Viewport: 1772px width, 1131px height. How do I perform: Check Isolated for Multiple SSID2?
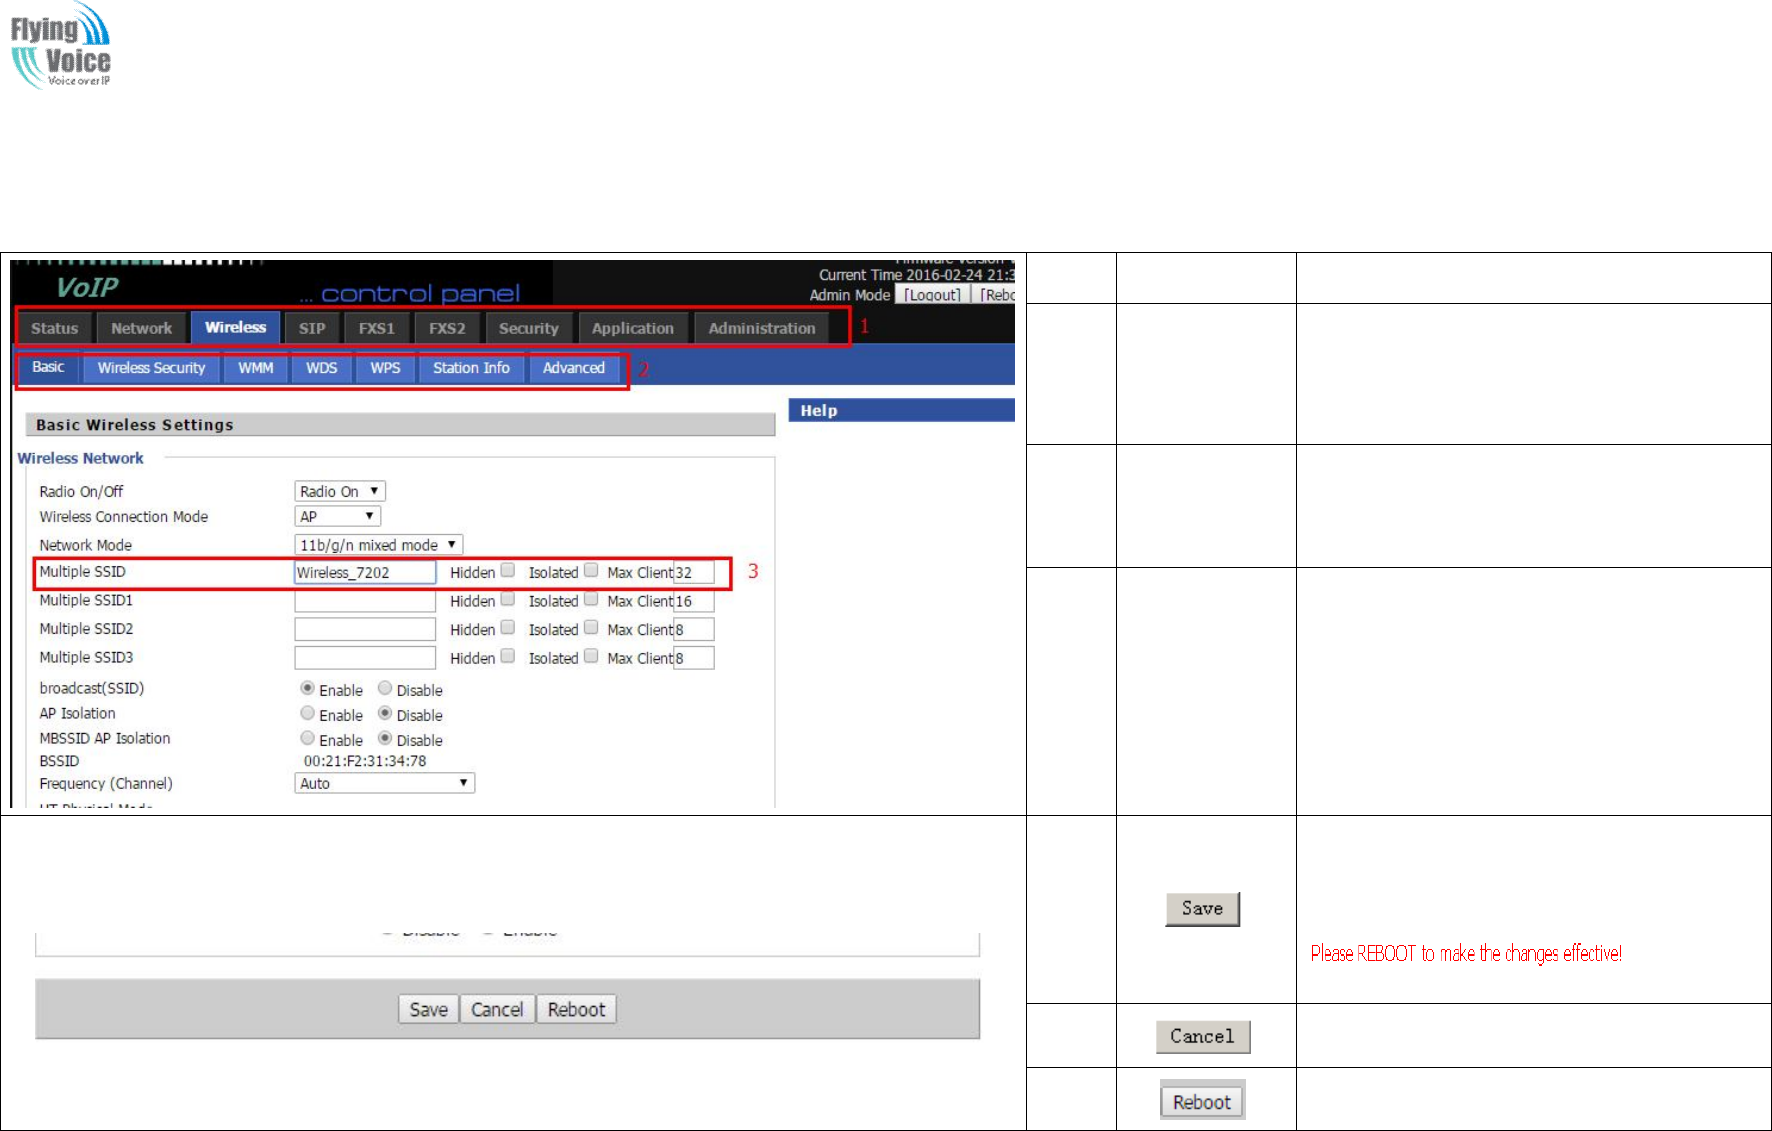591,627
